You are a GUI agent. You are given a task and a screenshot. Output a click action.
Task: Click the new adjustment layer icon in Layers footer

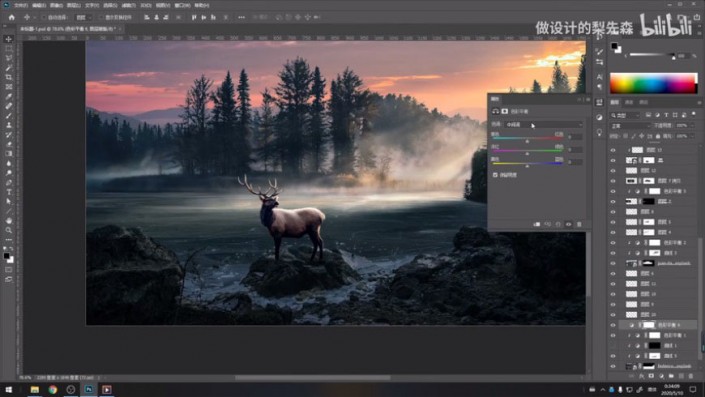[x=661, y=376]
